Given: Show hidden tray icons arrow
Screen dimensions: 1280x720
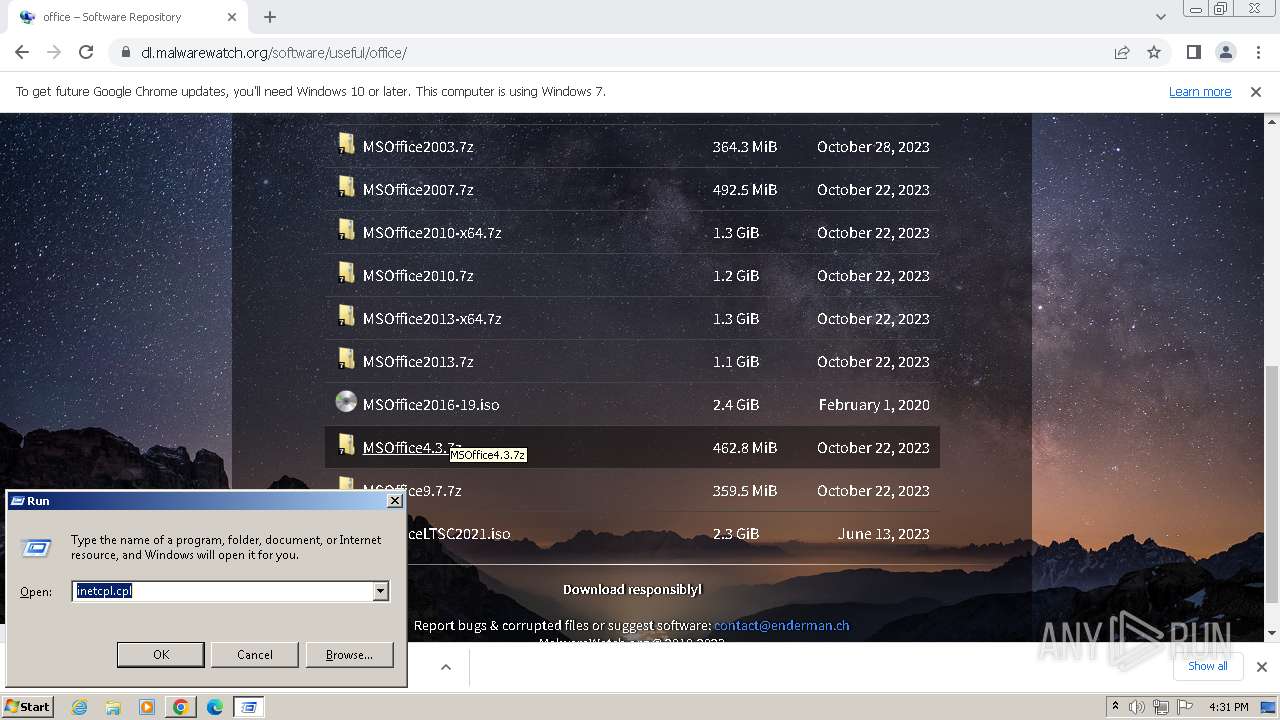Looking at the screenshot, I should 1115,707.
